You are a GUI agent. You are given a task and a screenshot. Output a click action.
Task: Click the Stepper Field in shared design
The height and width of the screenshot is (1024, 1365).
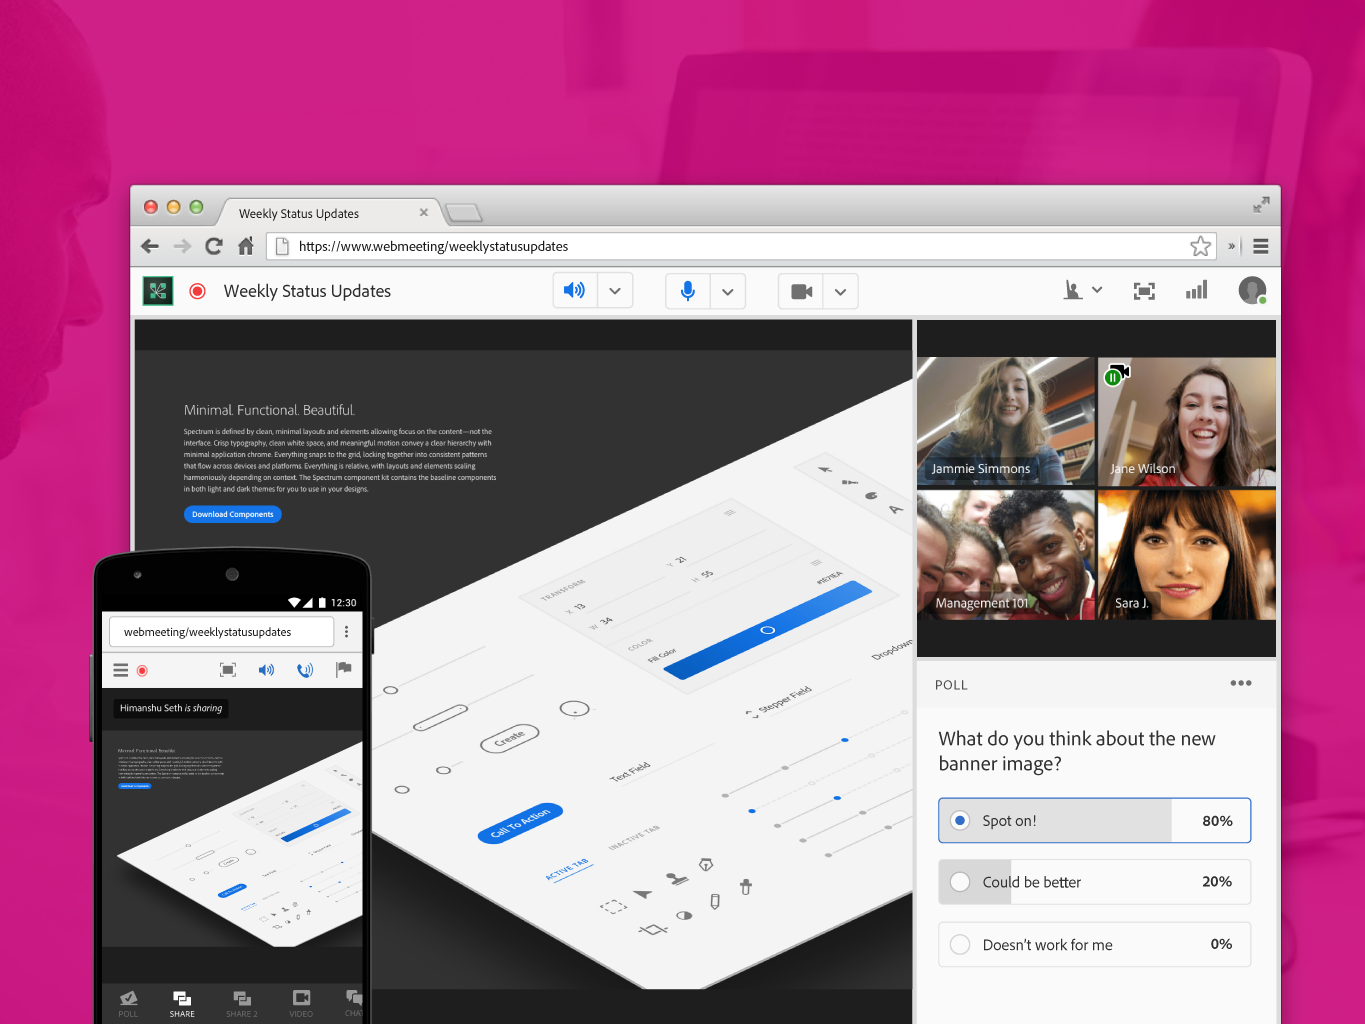coord(779,703)
